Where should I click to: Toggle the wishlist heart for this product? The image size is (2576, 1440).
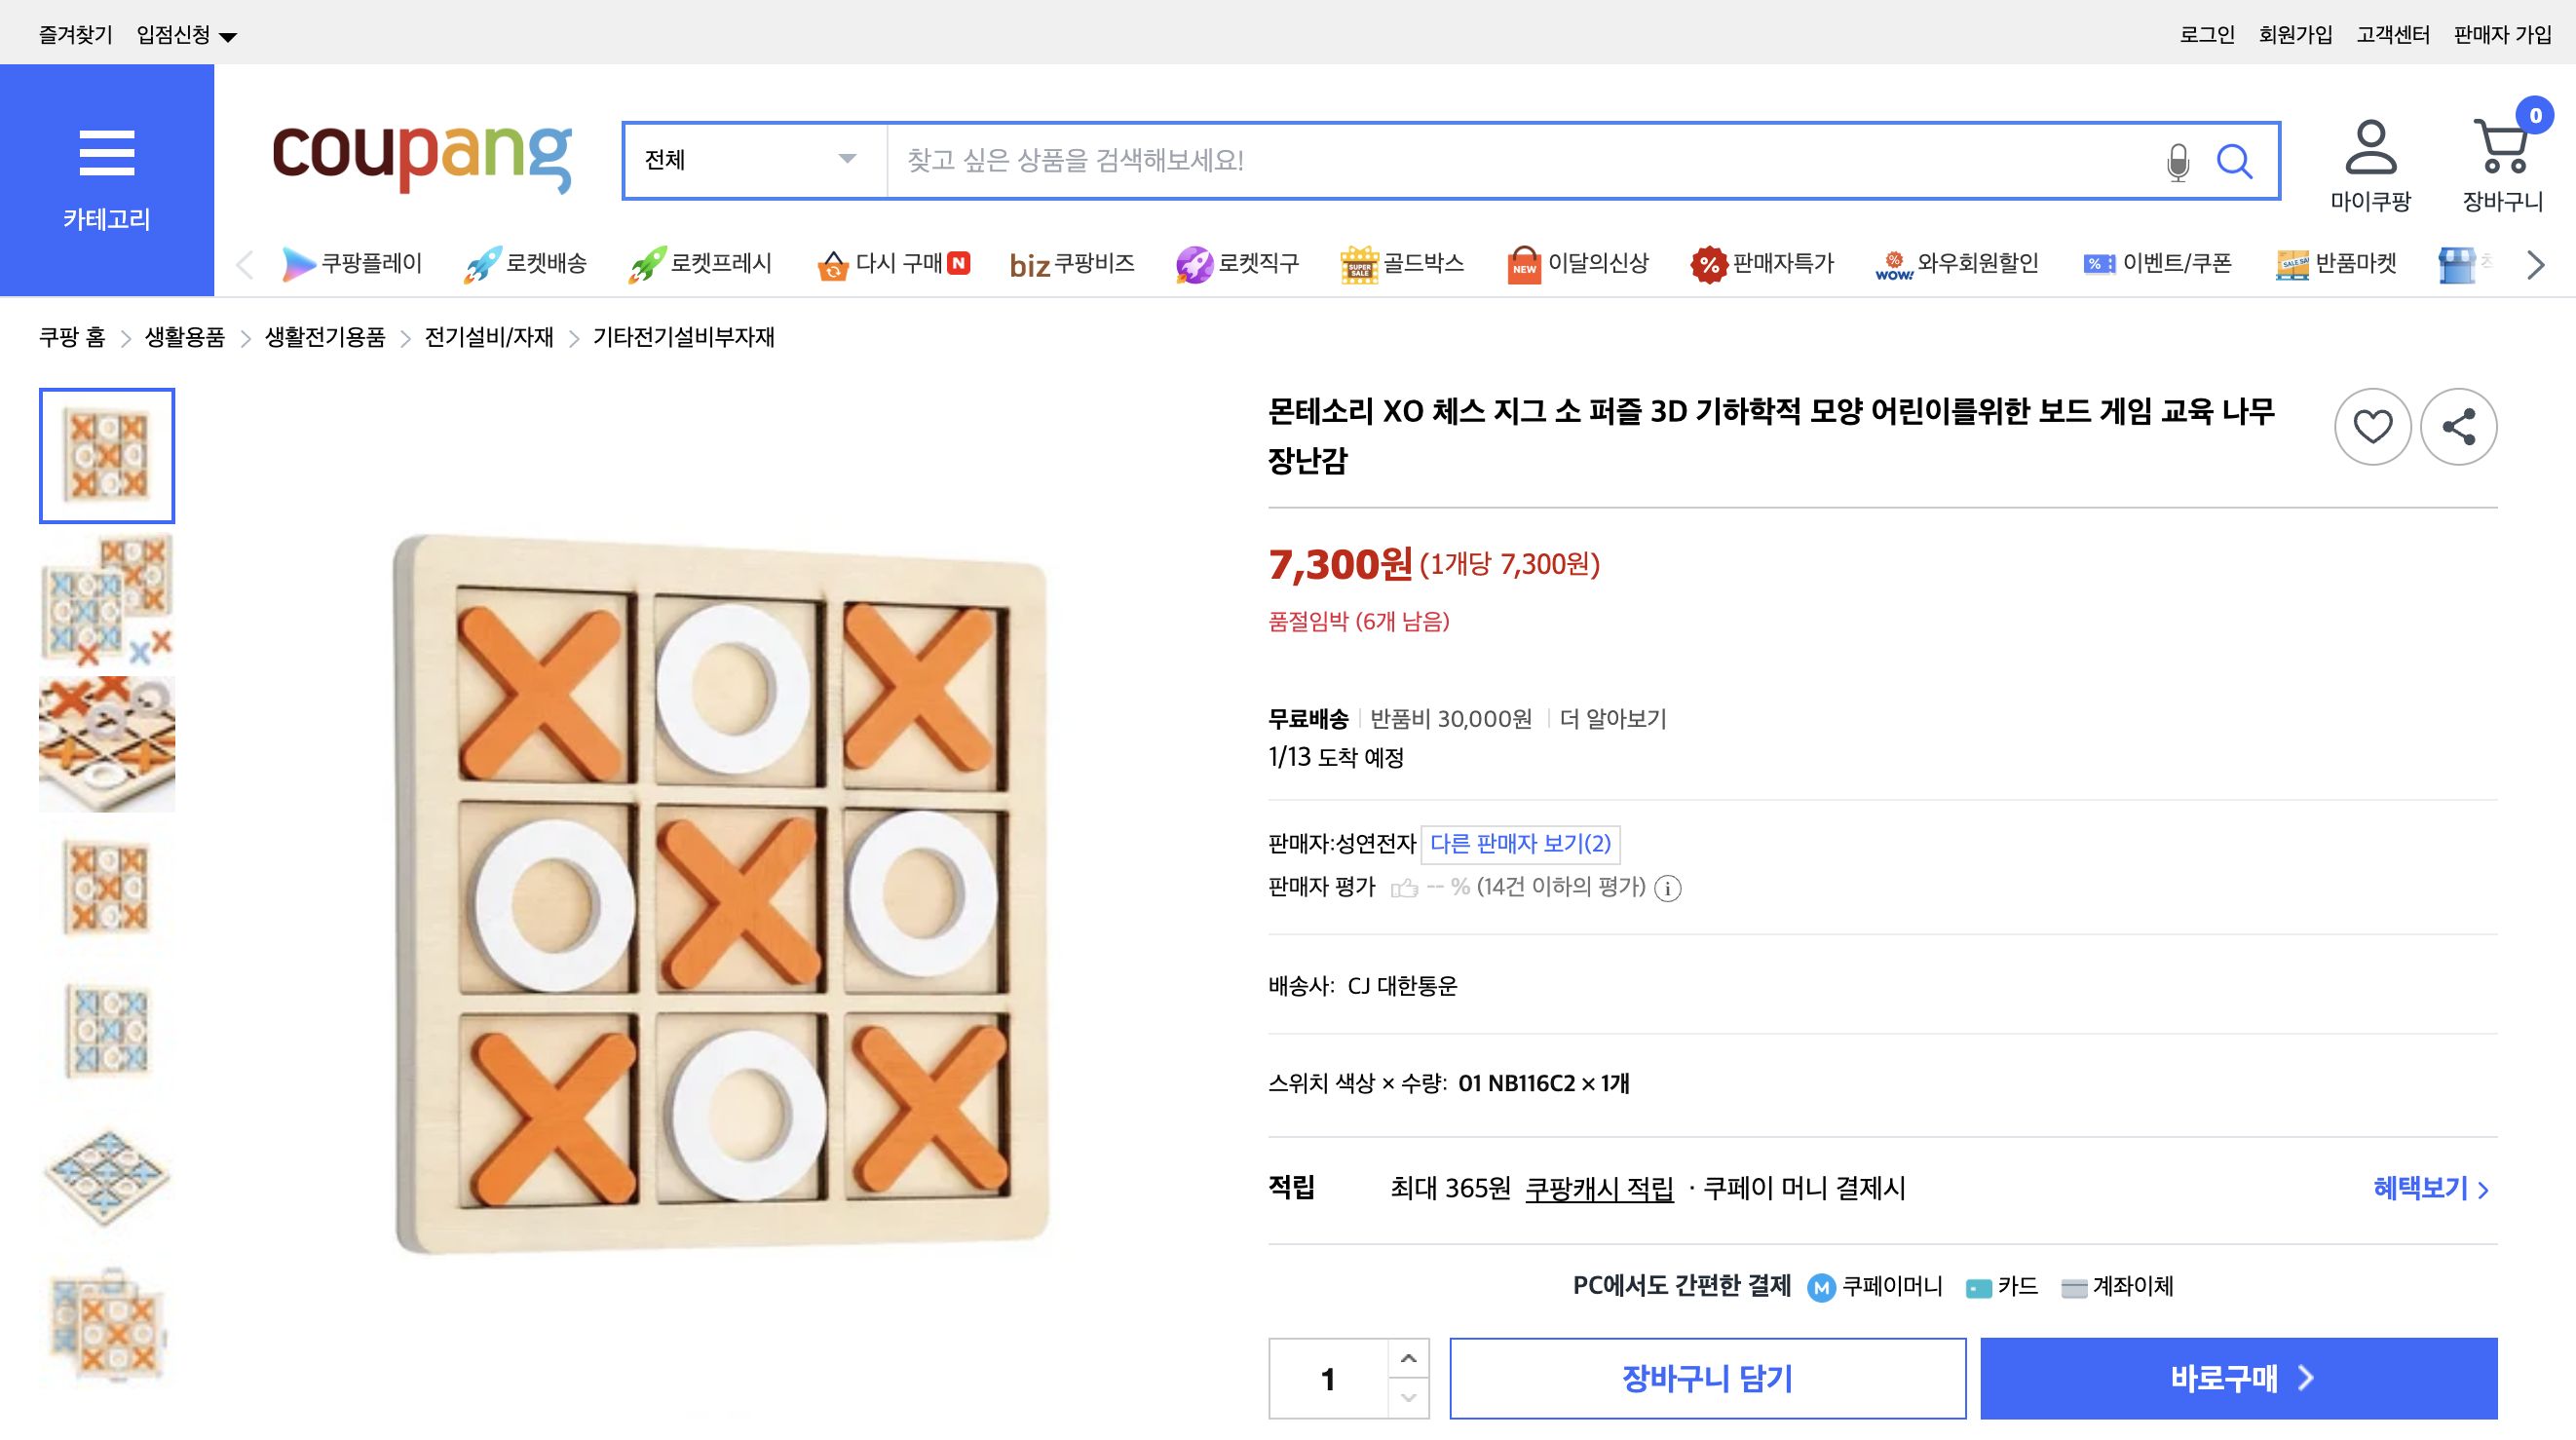coord(2372,426)
